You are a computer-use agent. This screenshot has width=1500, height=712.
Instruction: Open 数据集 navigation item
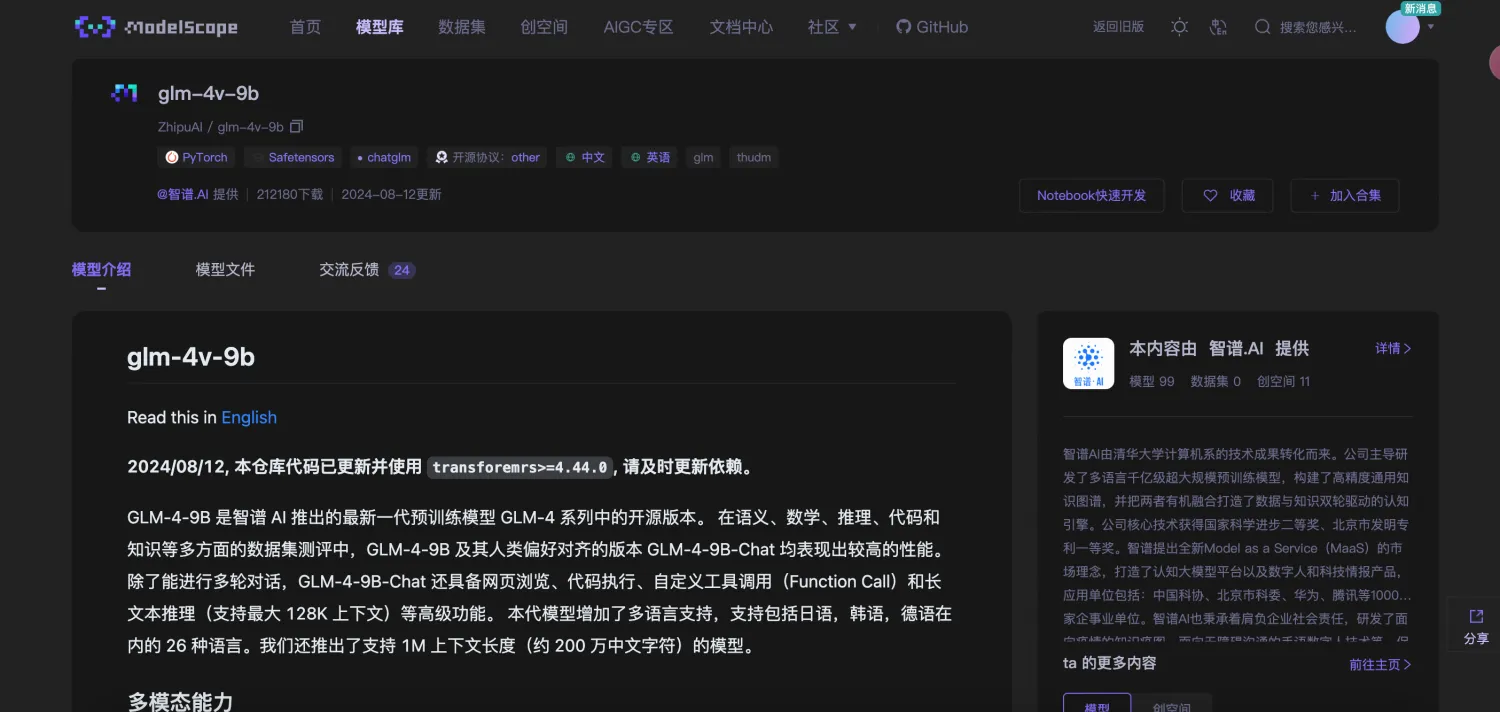pos(462,27)
